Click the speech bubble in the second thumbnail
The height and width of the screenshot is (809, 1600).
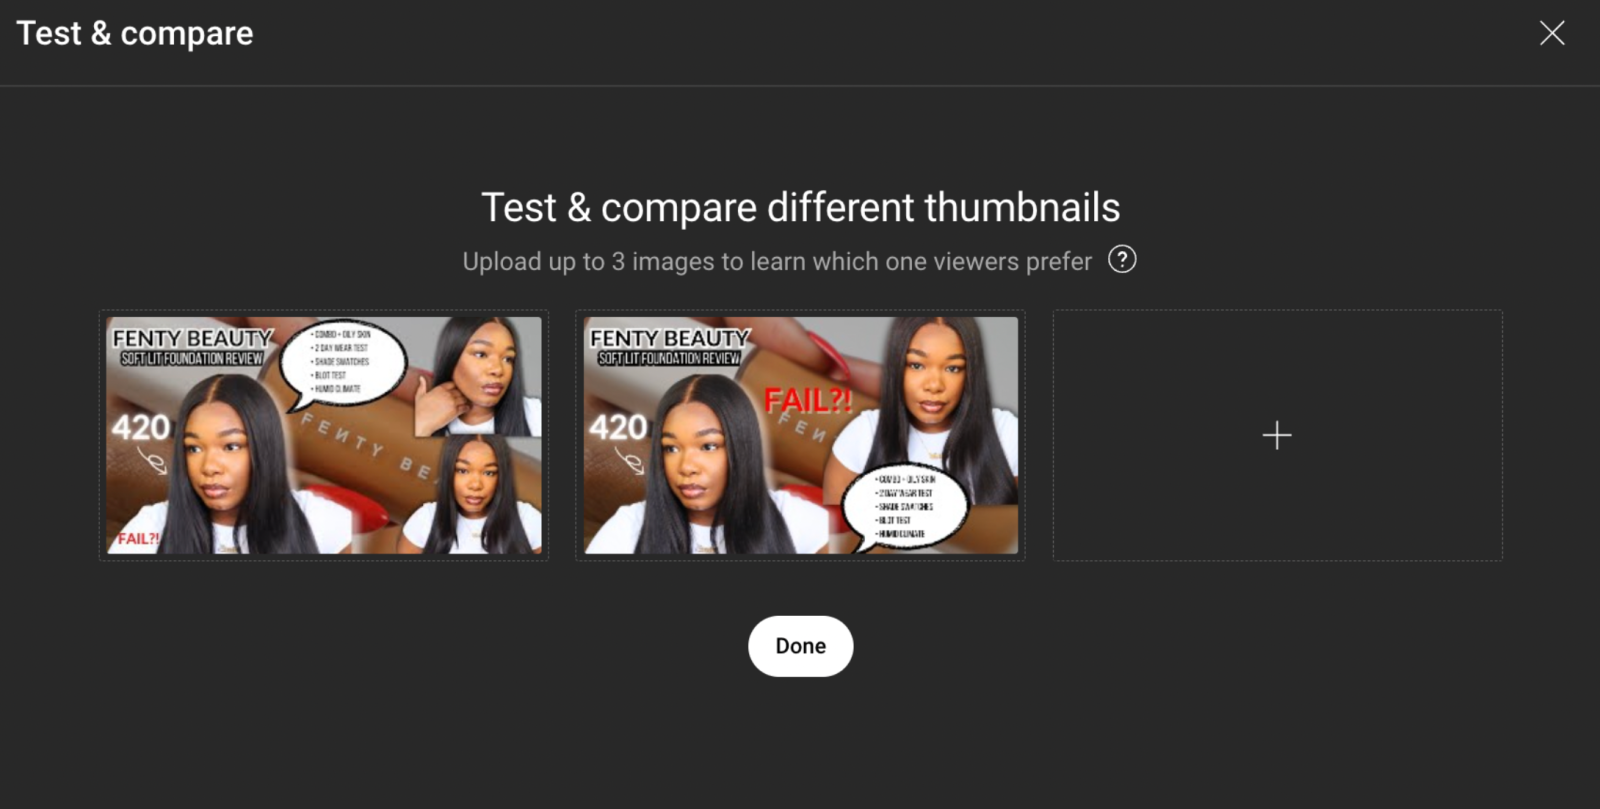[x=905, y=507]
